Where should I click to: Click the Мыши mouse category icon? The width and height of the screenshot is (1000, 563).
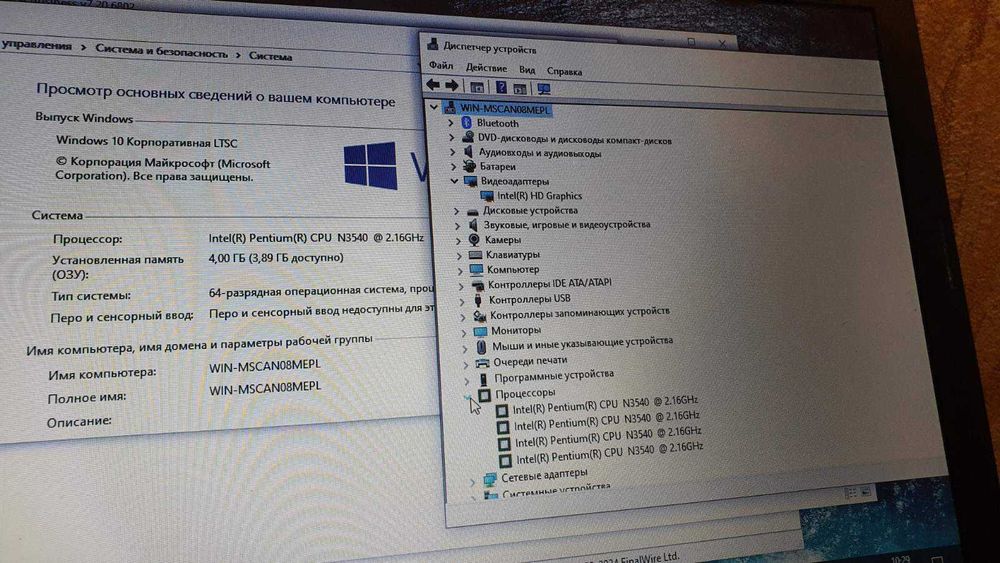pos(482,346)
